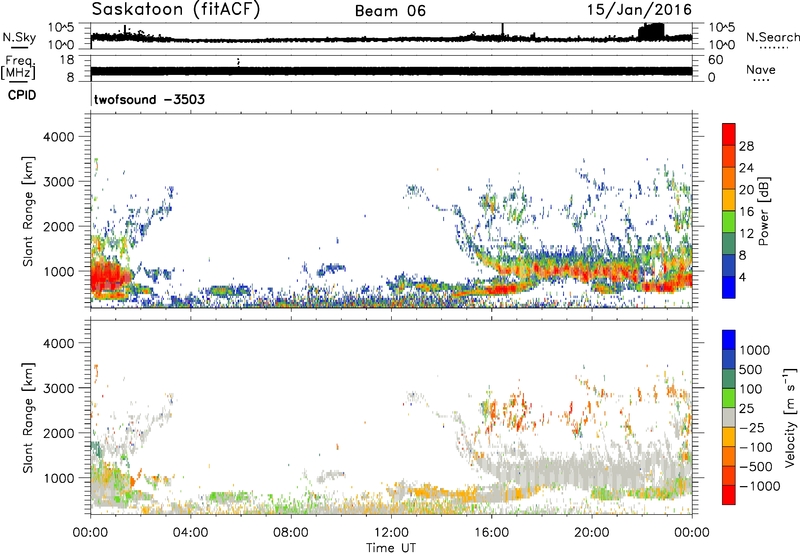Click the '1000' tick on Velocity scale

click(755, 350)
